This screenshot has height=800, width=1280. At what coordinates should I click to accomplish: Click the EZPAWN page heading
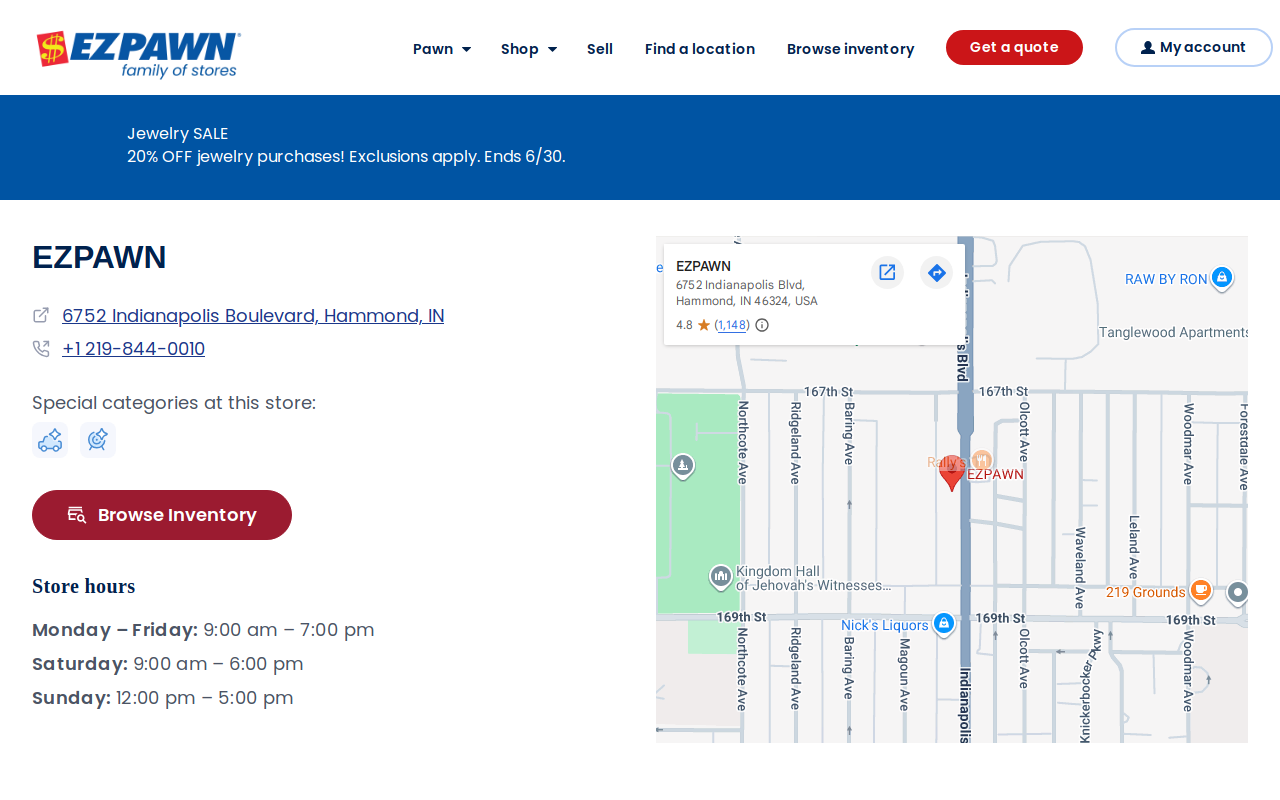pos(99,257)
